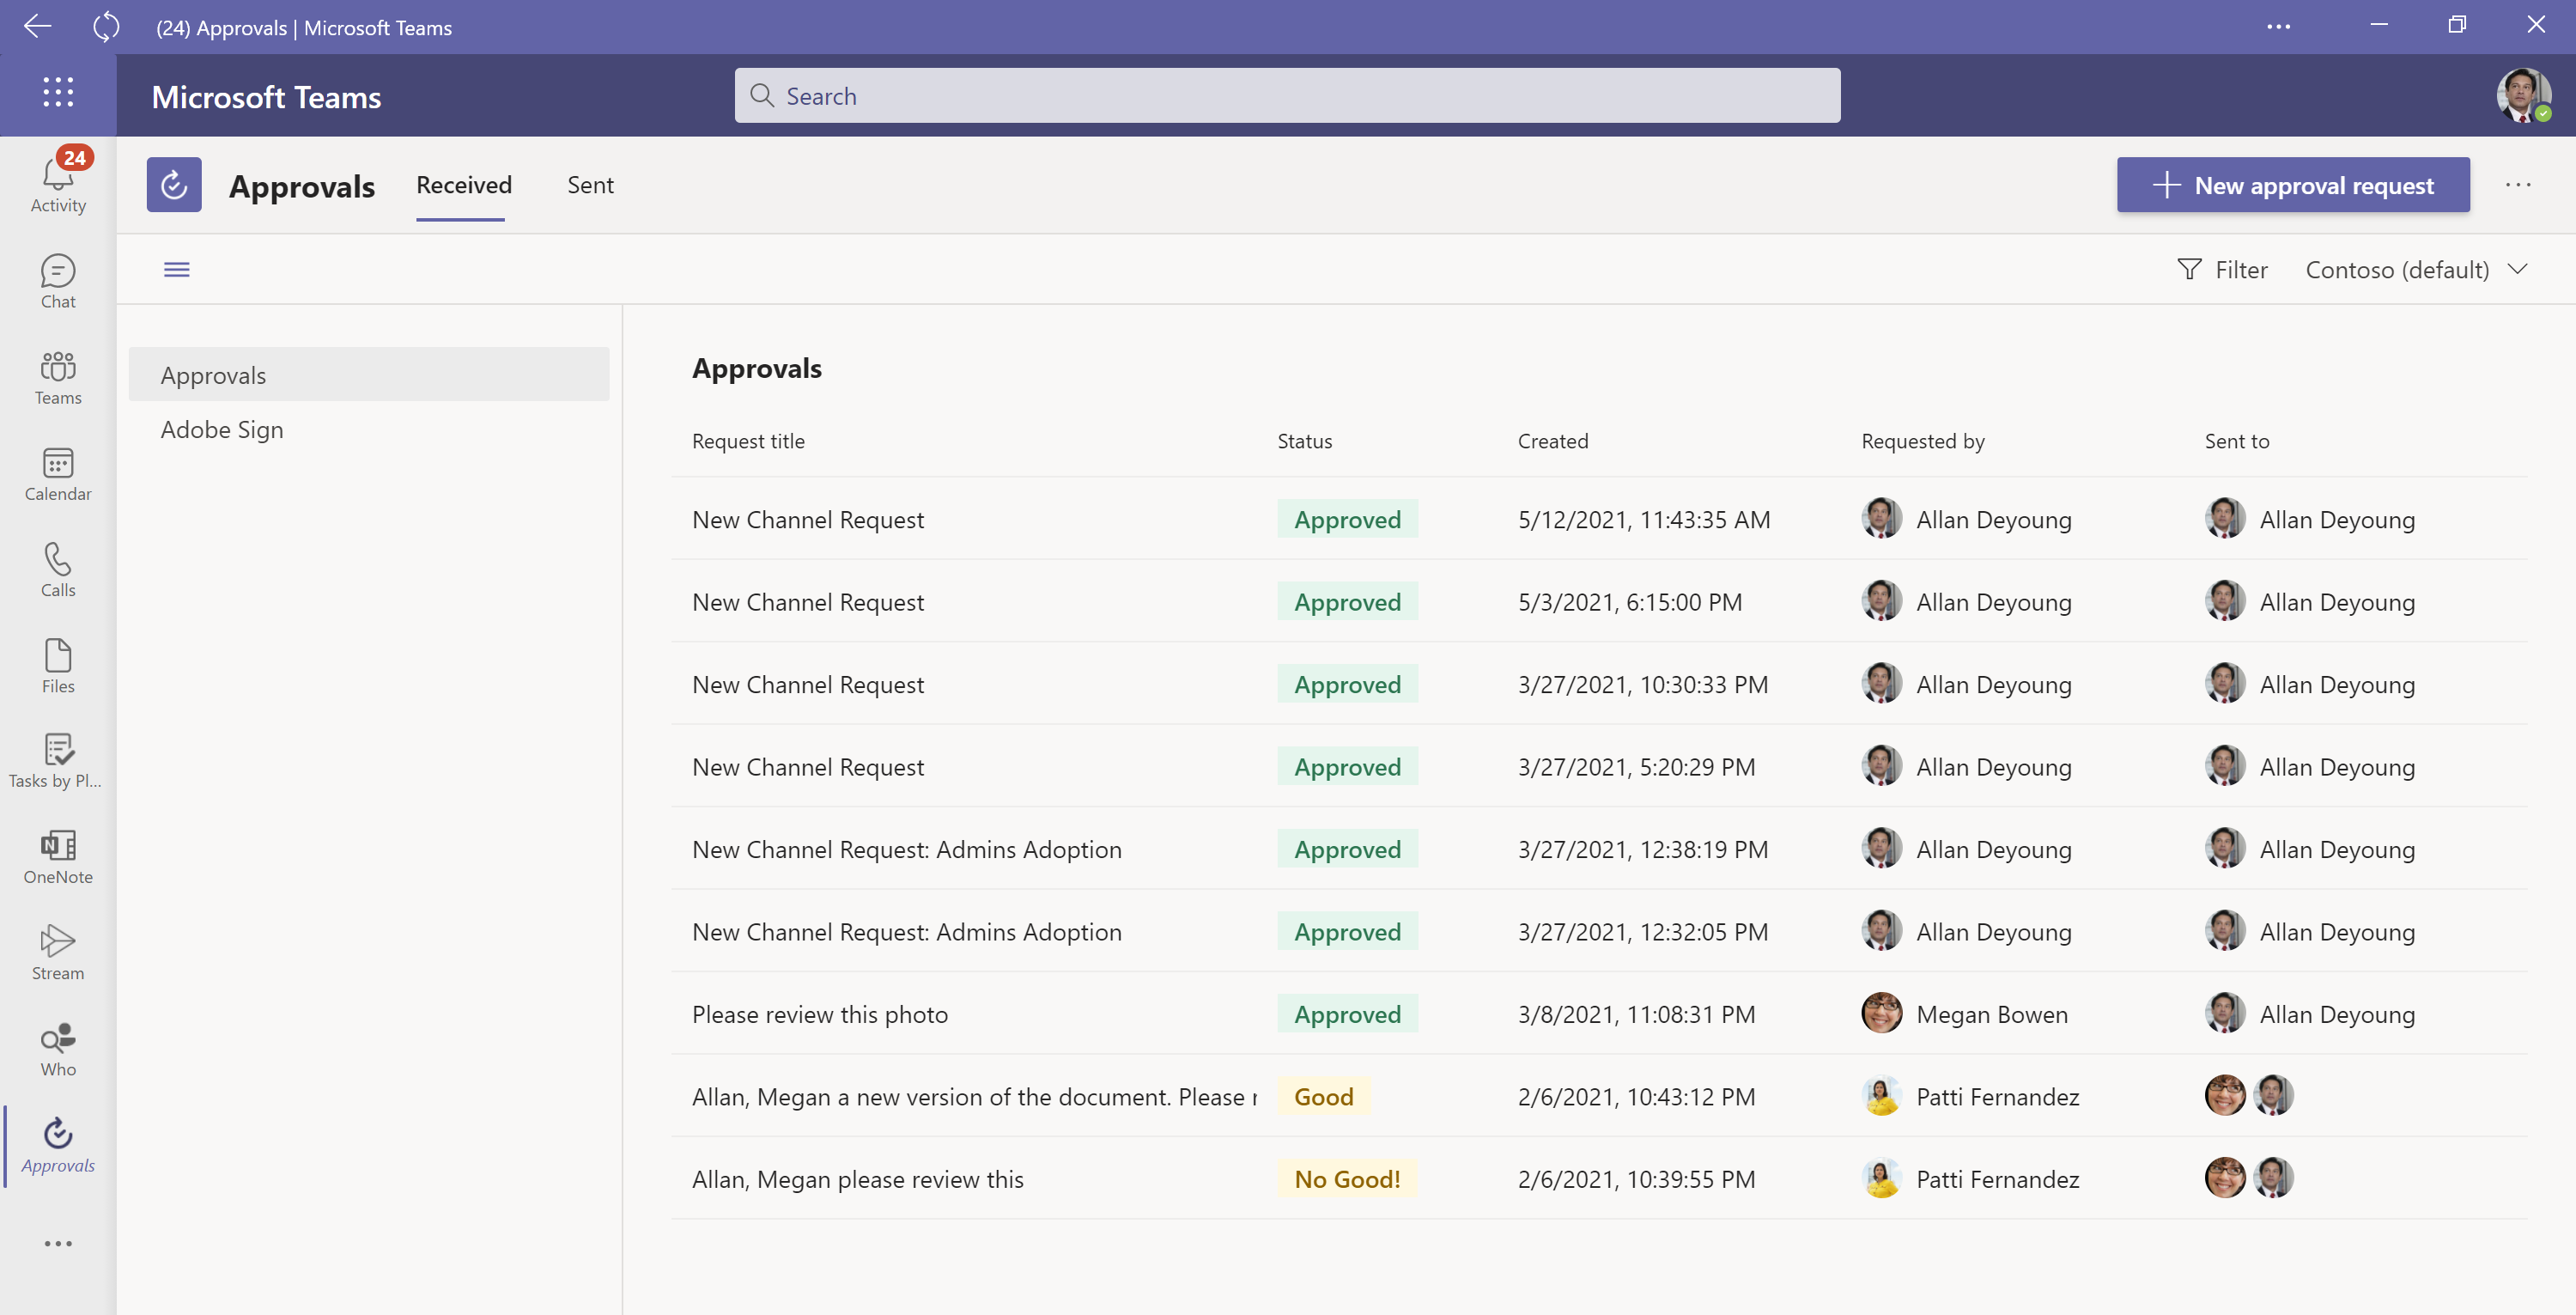Open the Calendar app icon
Image resolution: width=2576 pixels, height=1315 pixels.
click(58, 473)
